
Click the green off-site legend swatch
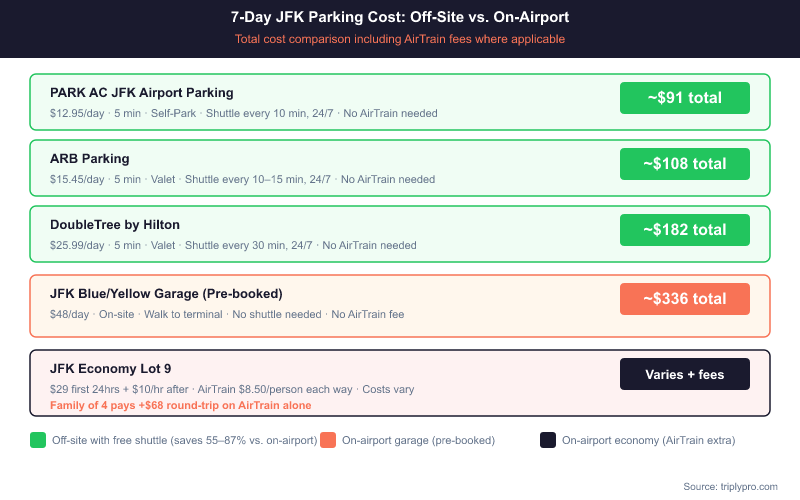[x=38, y=440]
